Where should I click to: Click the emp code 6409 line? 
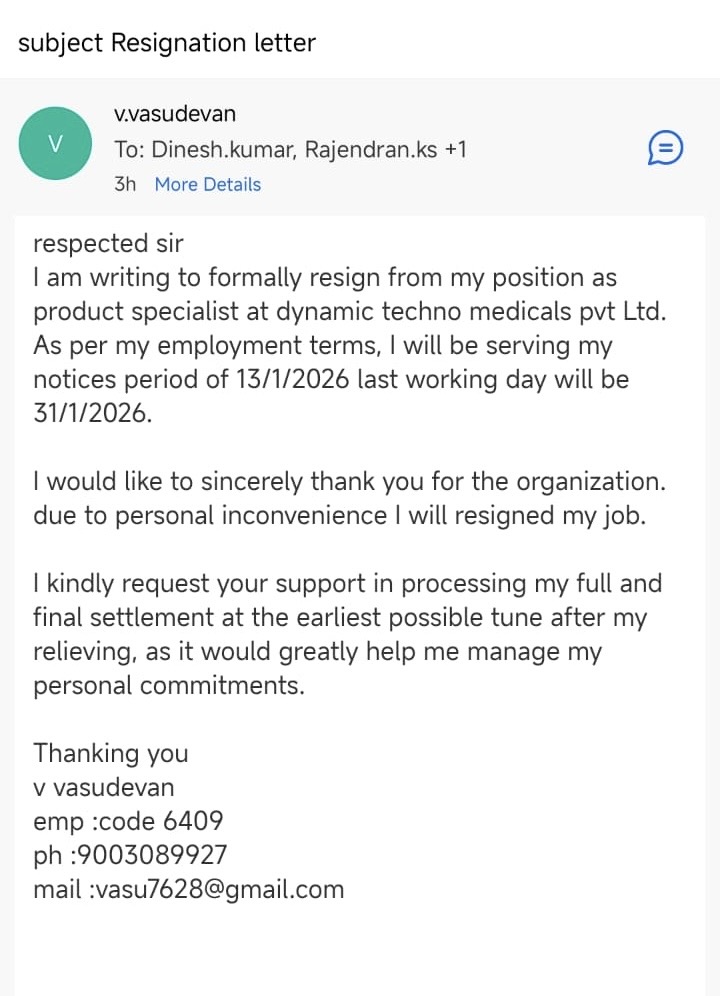tap(128, 821)
